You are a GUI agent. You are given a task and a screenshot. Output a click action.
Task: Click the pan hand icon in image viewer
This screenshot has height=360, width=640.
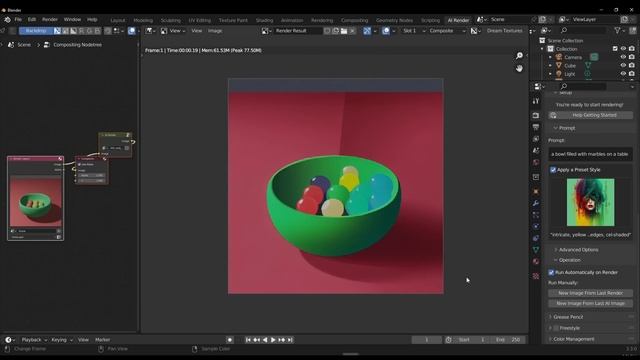tap(519, 68)
